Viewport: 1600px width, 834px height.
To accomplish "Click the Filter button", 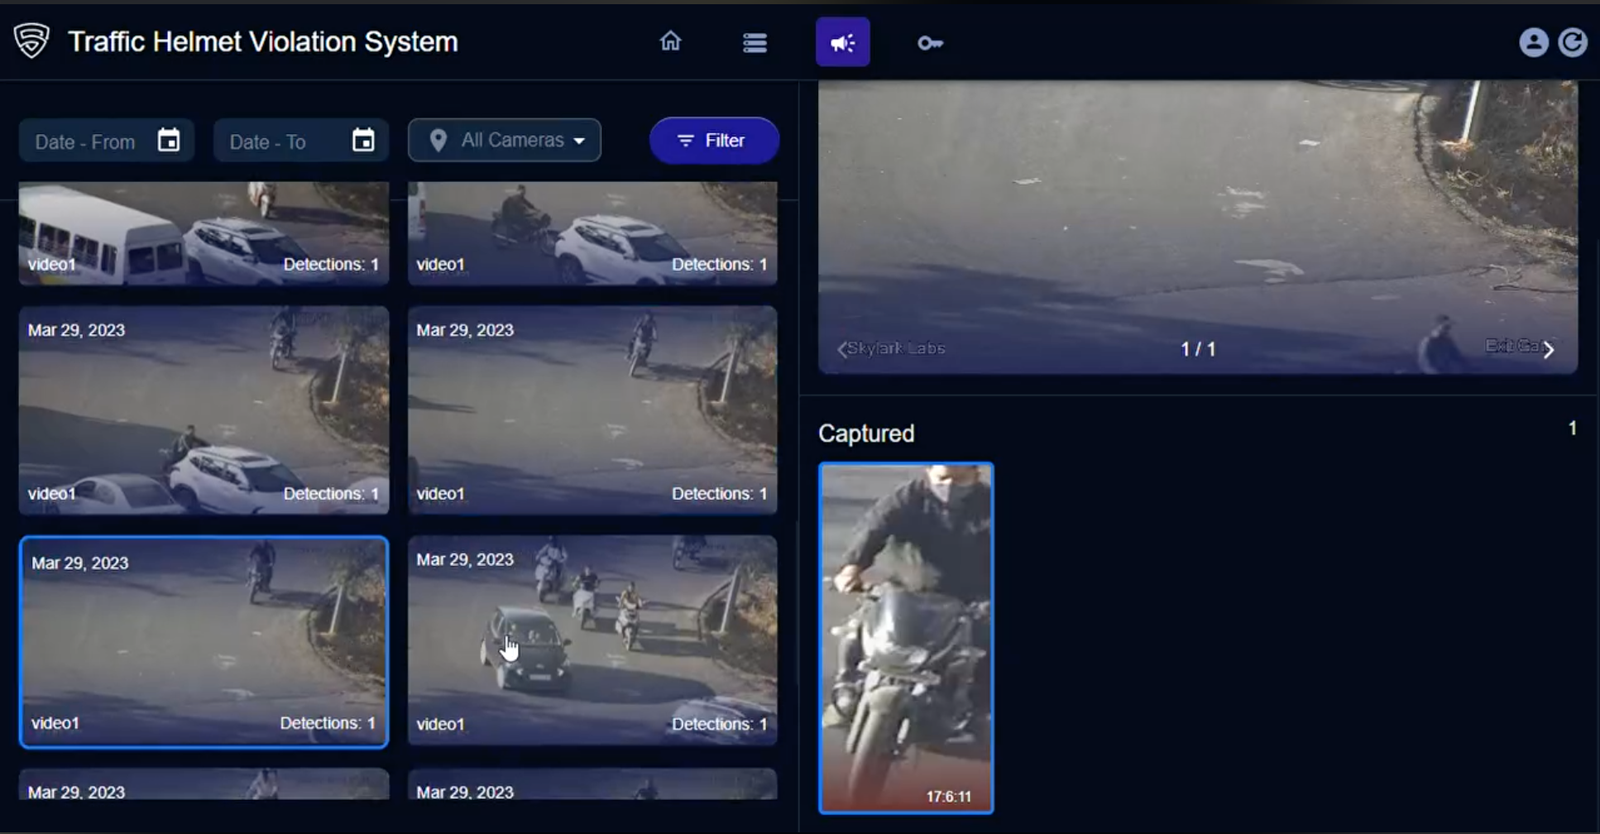I will point(713,141).
